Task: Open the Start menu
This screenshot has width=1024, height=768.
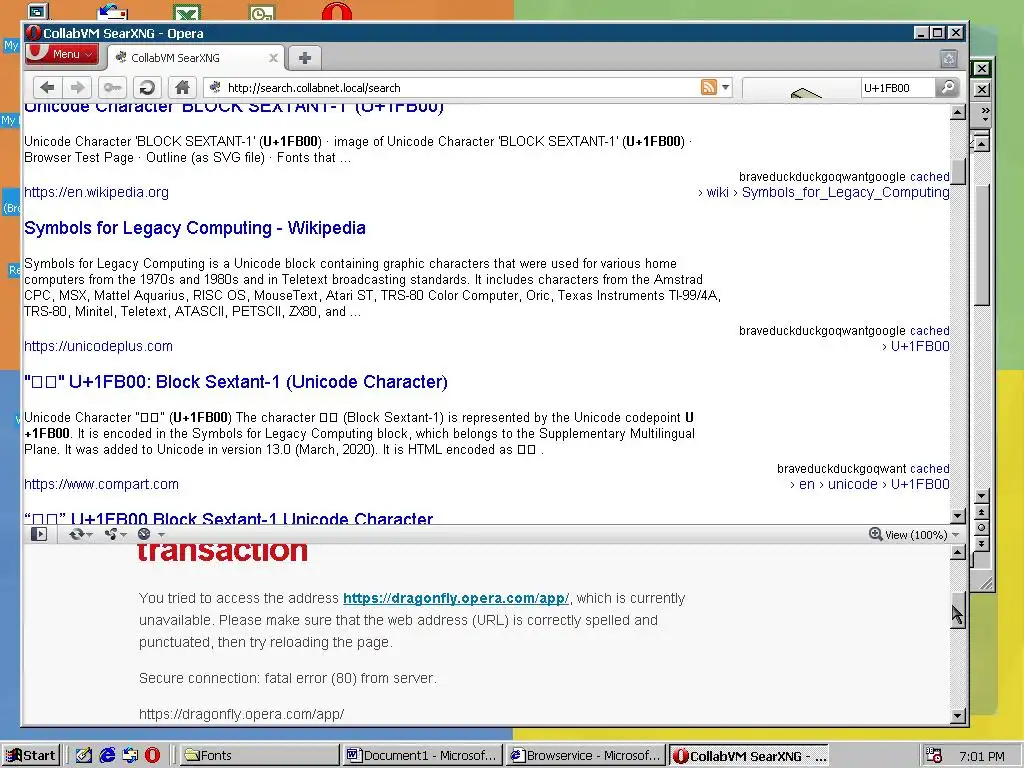Action: (31, 756)
